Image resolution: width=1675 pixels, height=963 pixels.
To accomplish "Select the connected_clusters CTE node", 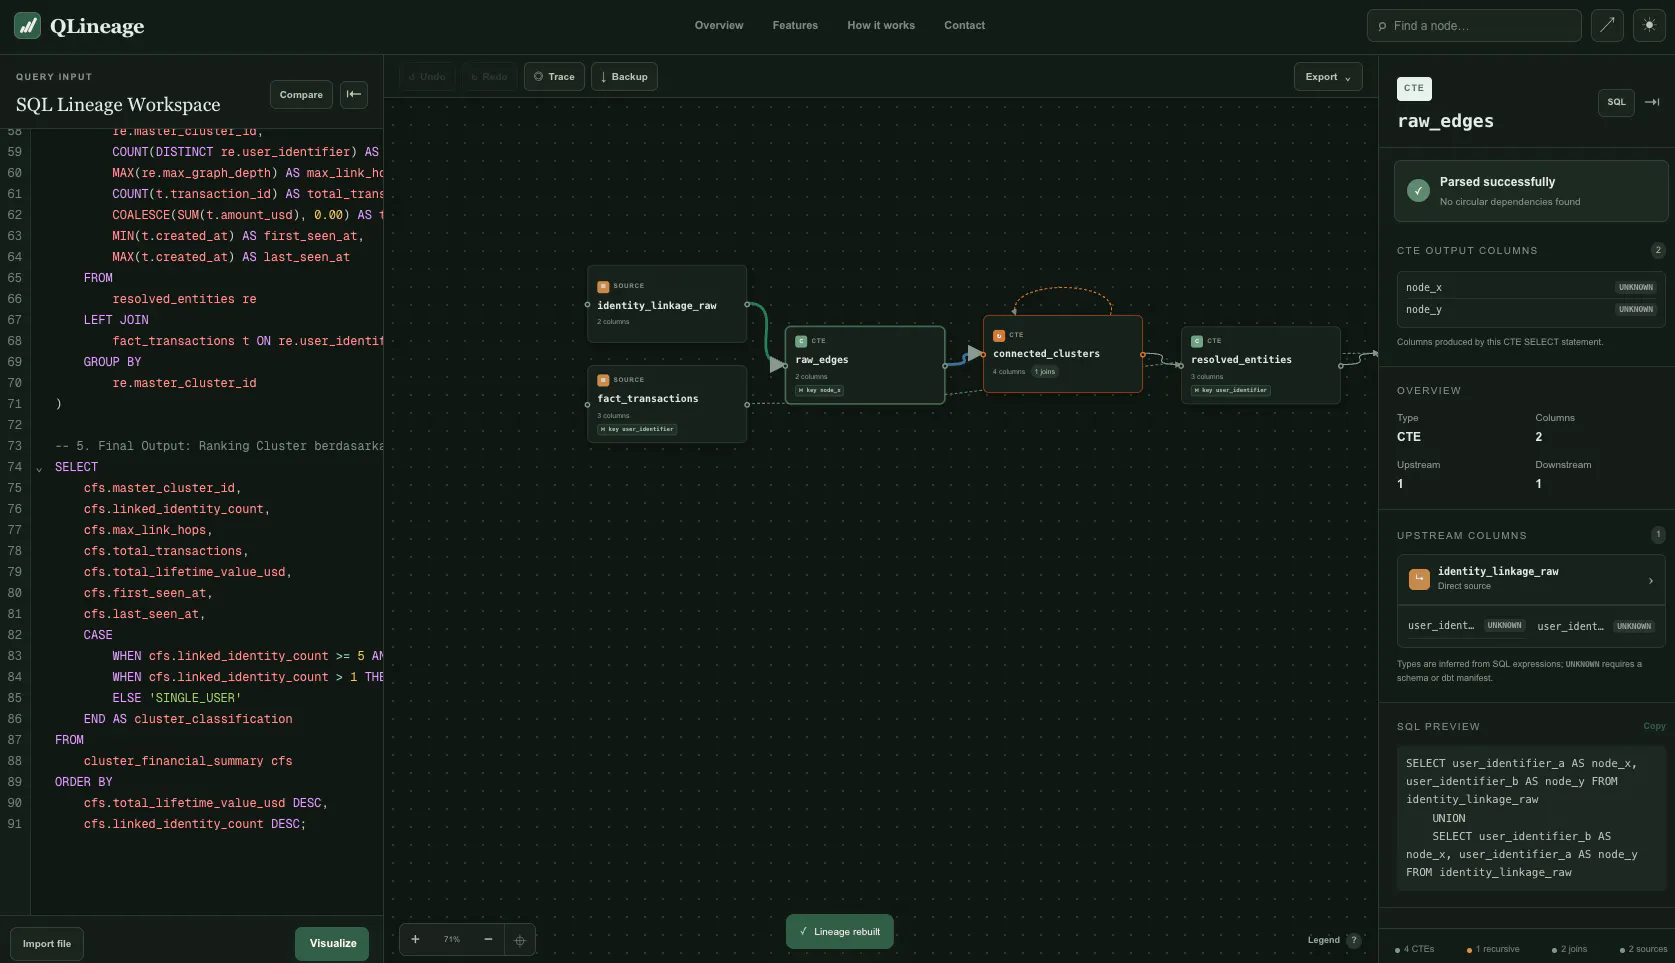I will point(1063,354).
